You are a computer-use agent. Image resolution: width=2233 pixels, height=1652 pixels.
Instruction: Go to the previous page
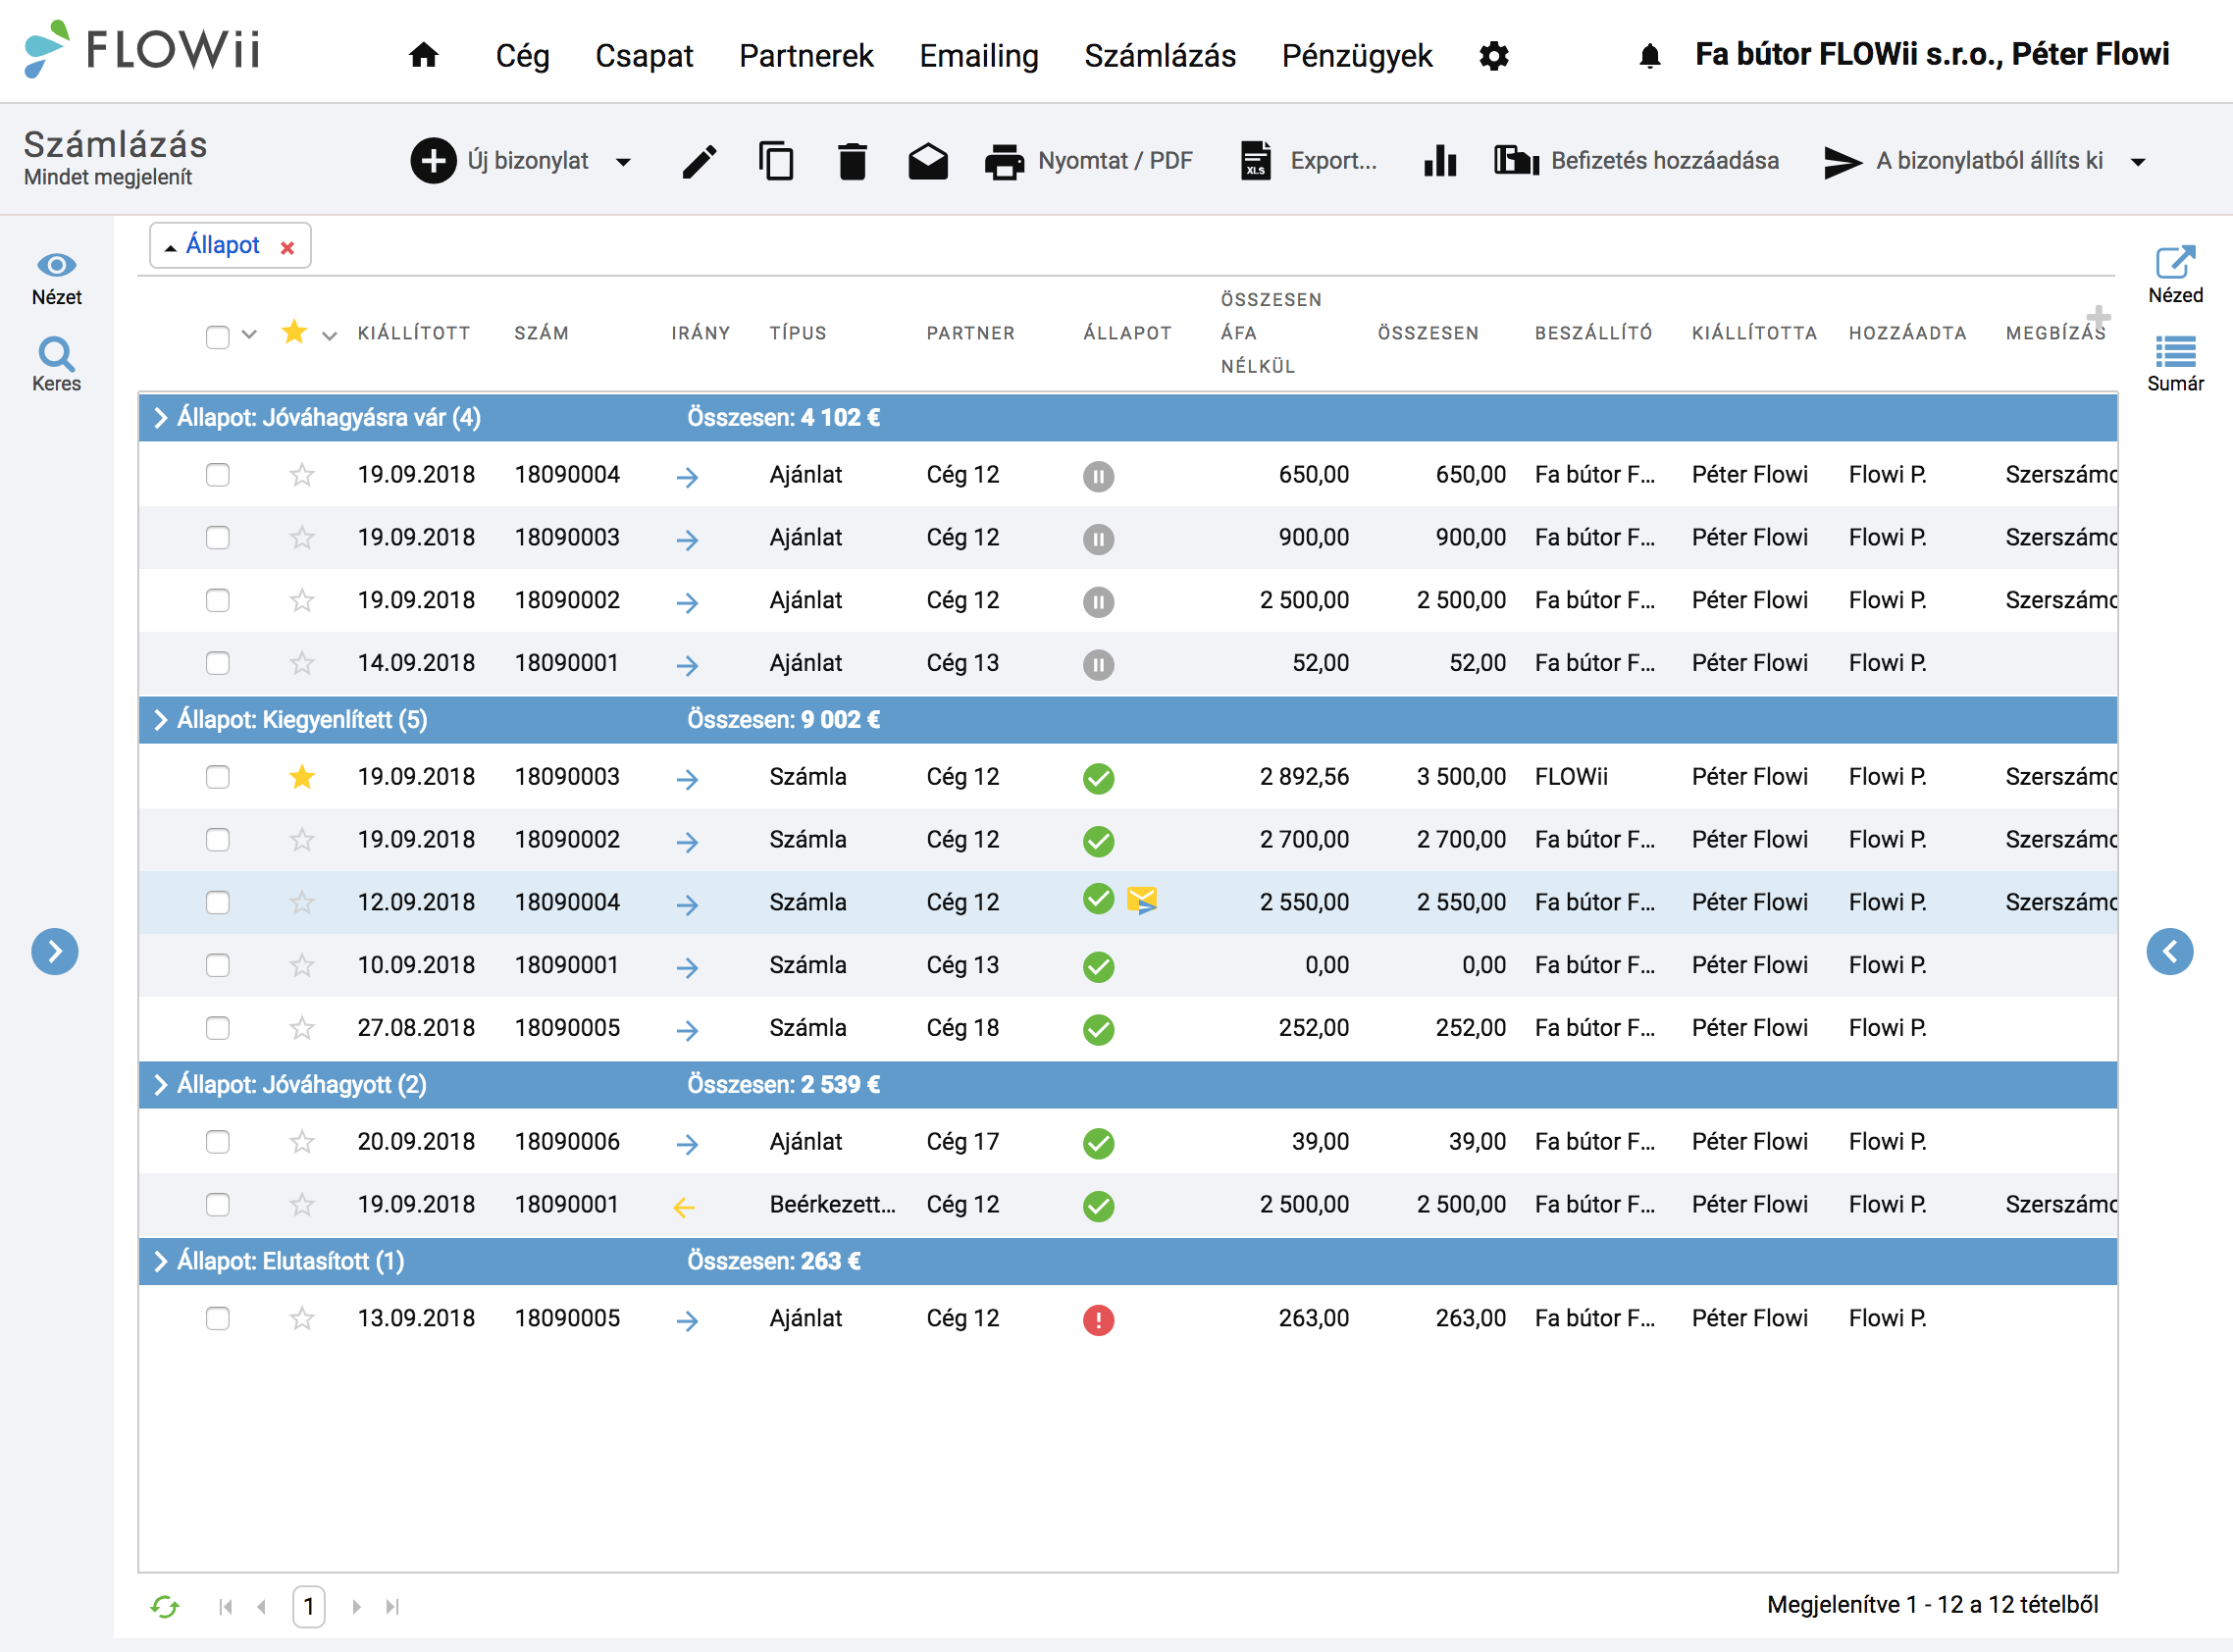click(x=262, y=1606)
